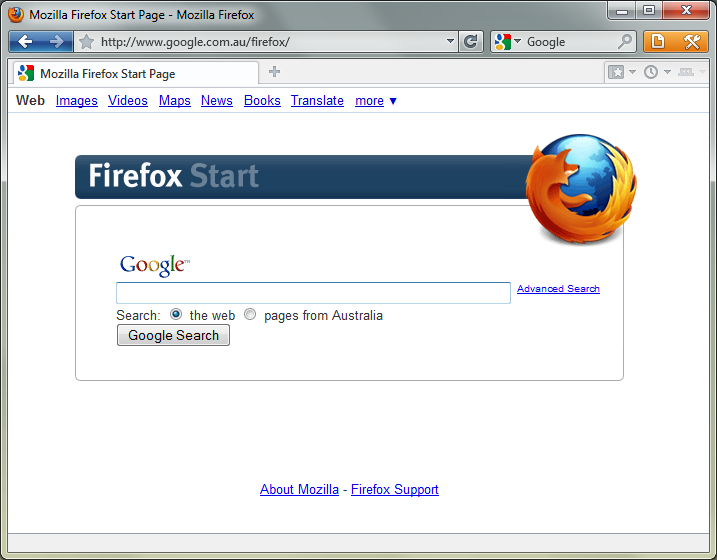Expand the 'more' dropdown triangle

pyautogui.click(x=393, y=101)
